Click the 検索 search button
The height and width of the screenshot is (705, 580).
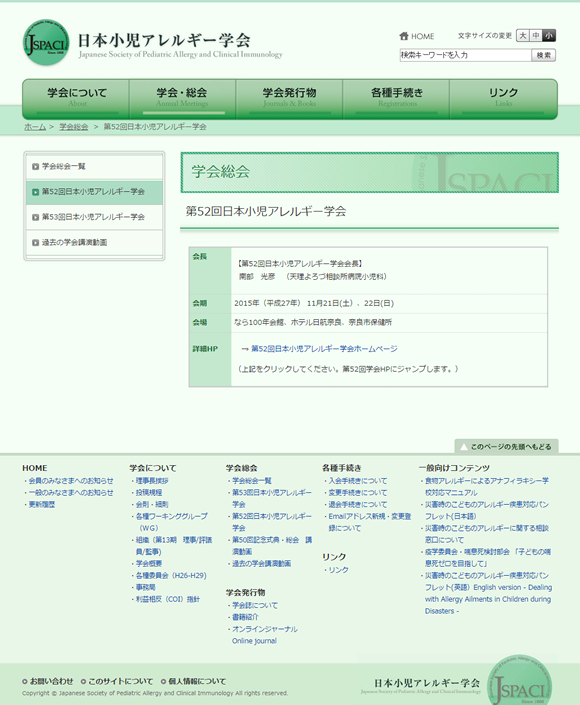(x=544, y=55)
